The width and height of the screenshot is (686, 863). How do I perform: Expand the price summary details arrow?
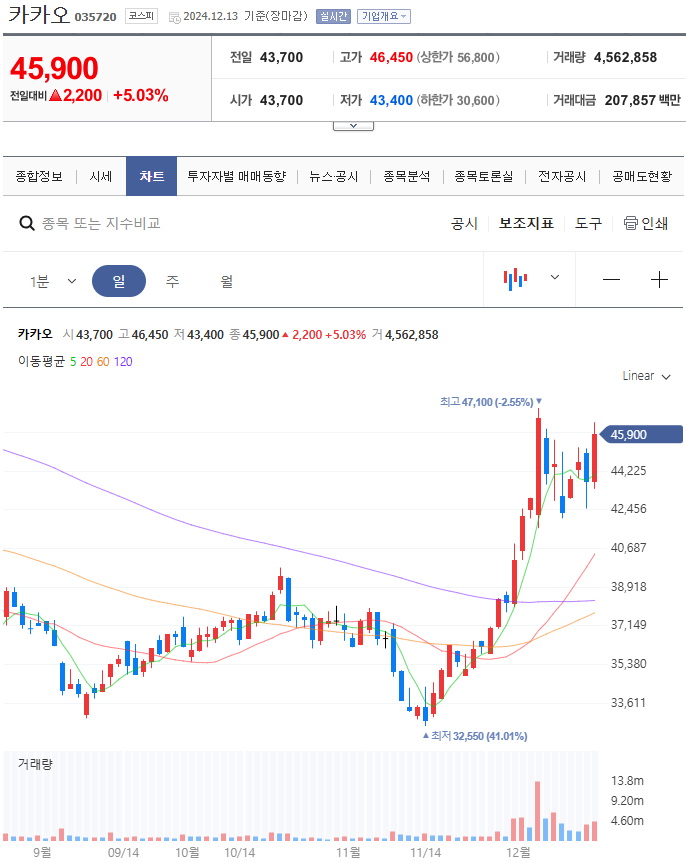click(353, 126)
